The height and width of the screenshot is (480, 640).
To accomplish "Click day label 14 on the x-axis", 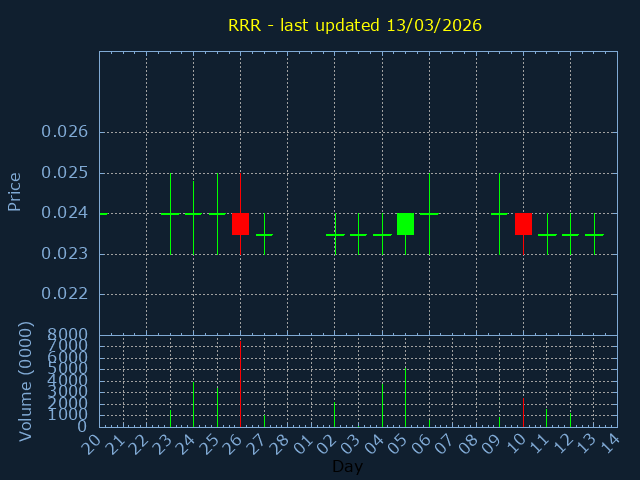I will coord(609,443).
